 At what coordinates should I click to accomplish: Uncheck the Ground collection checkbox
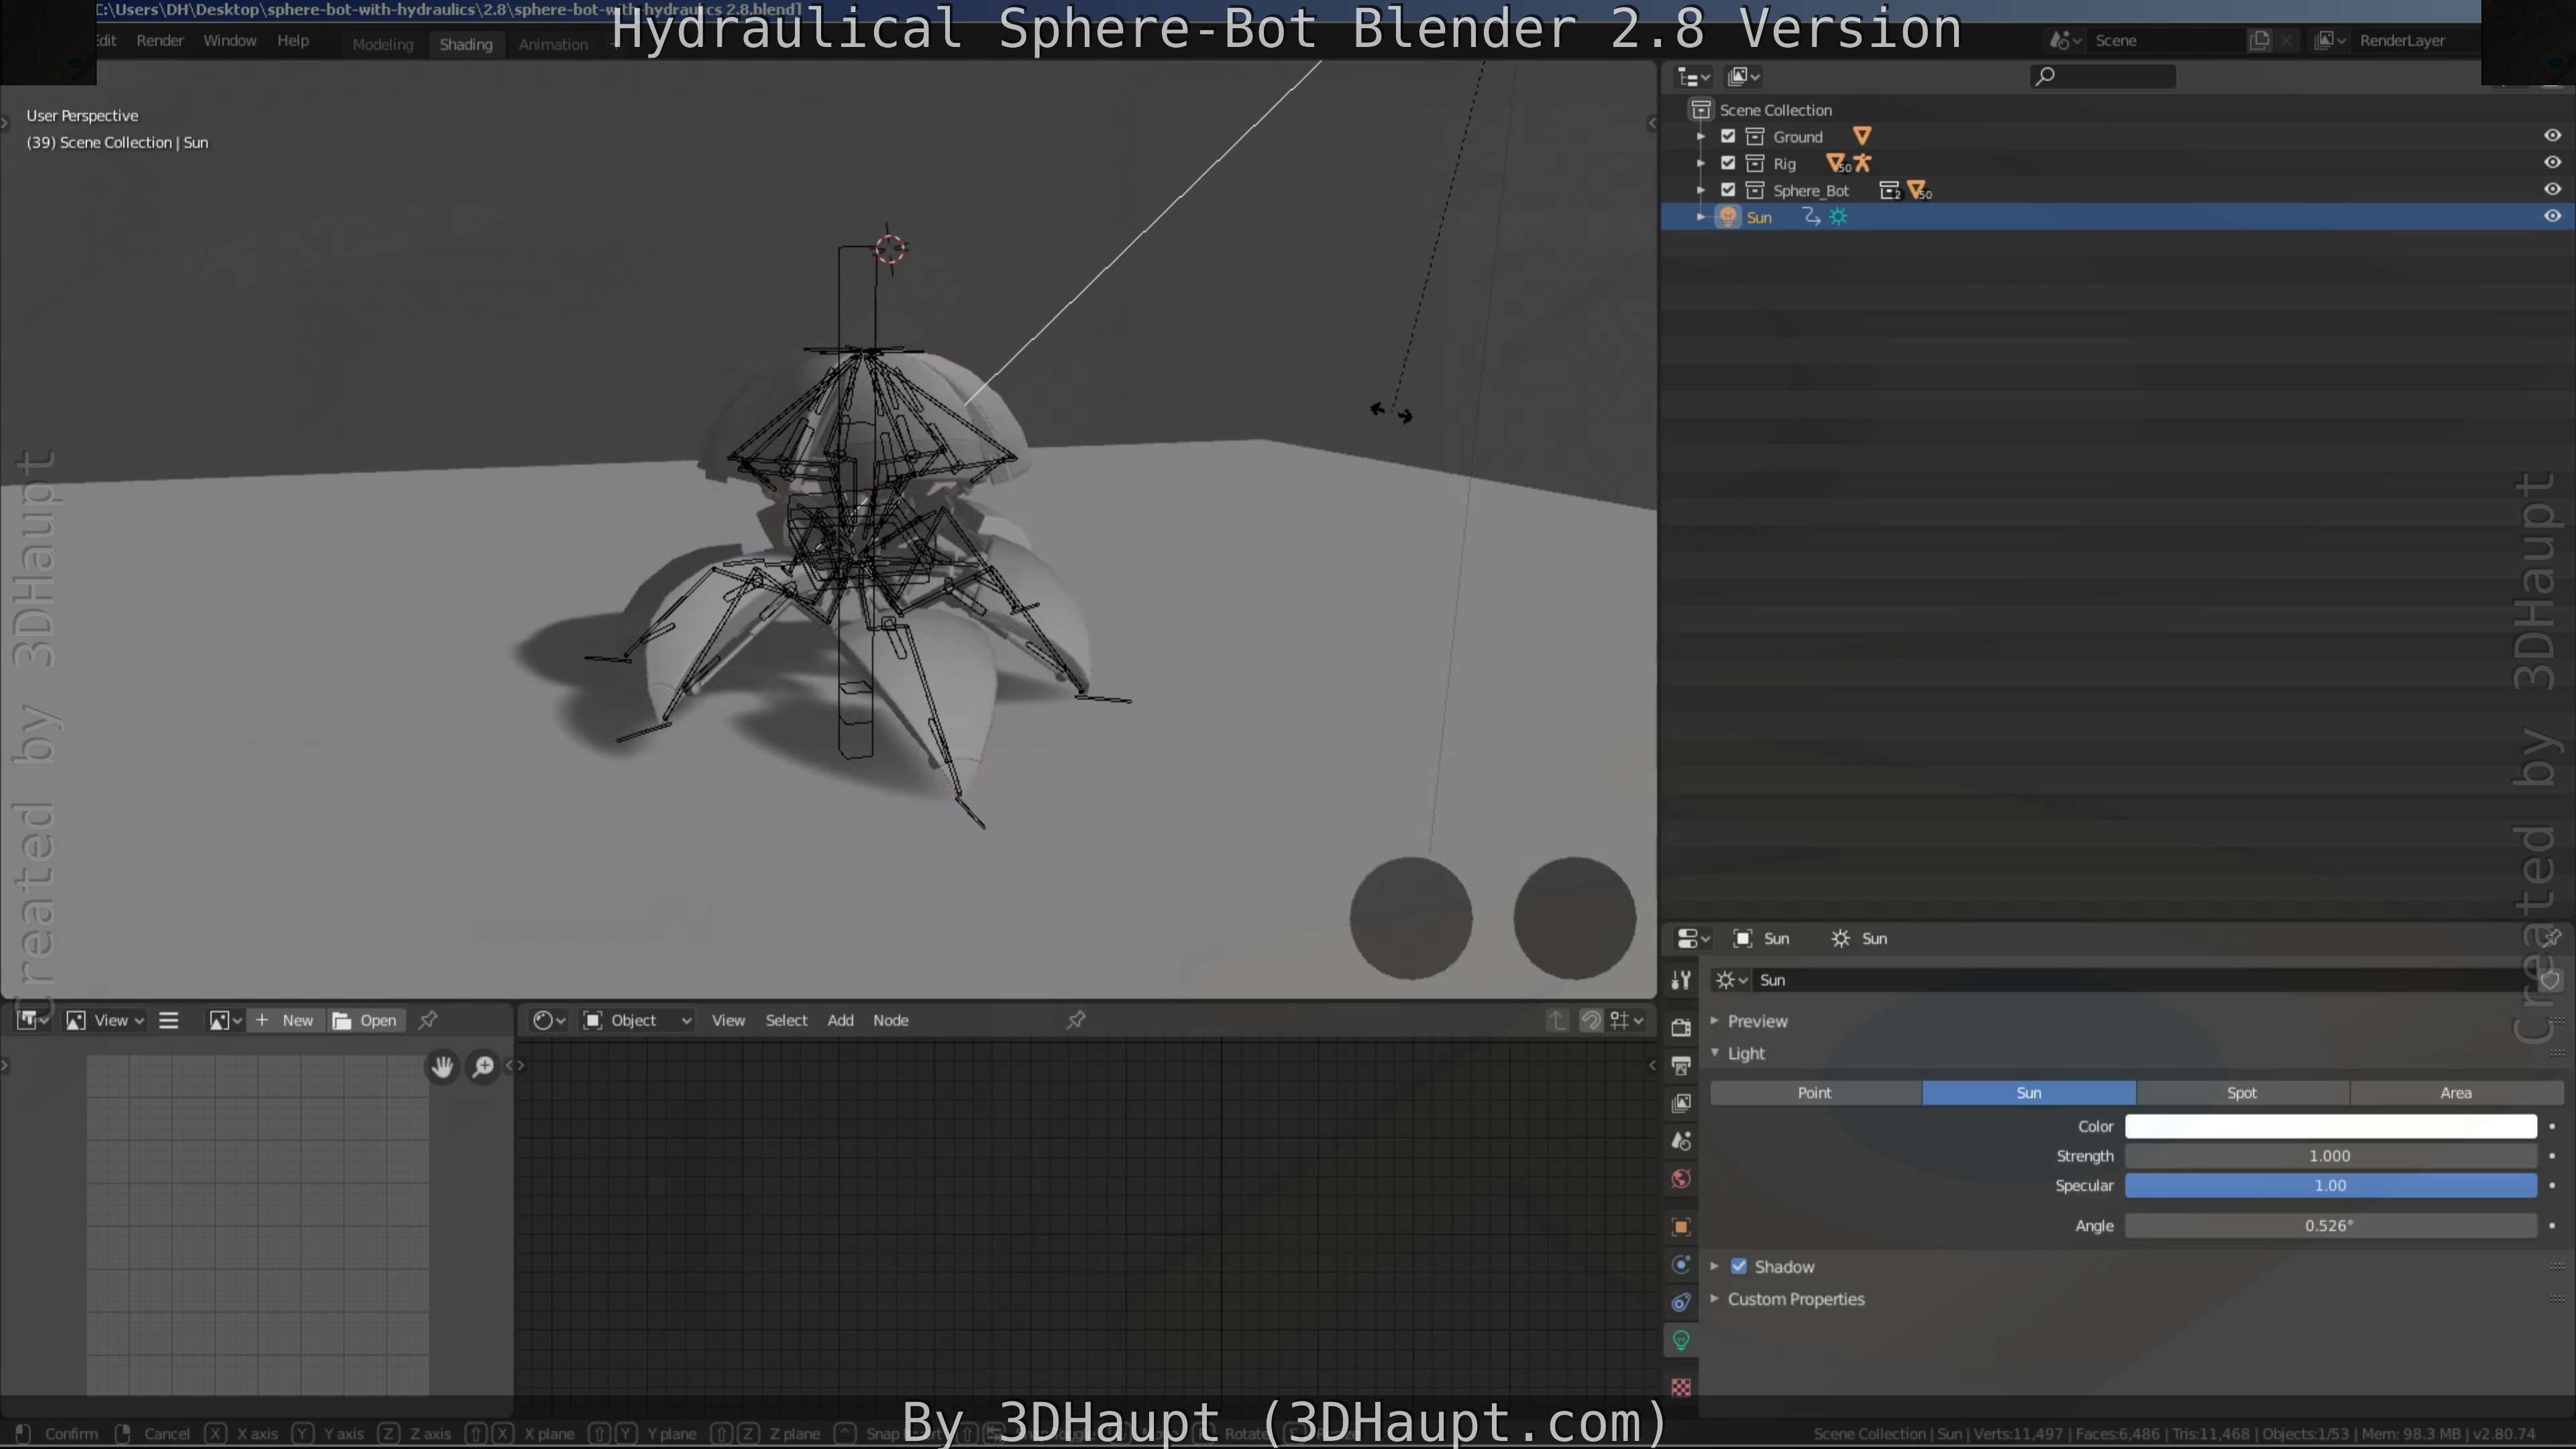tap(1728, 136)
